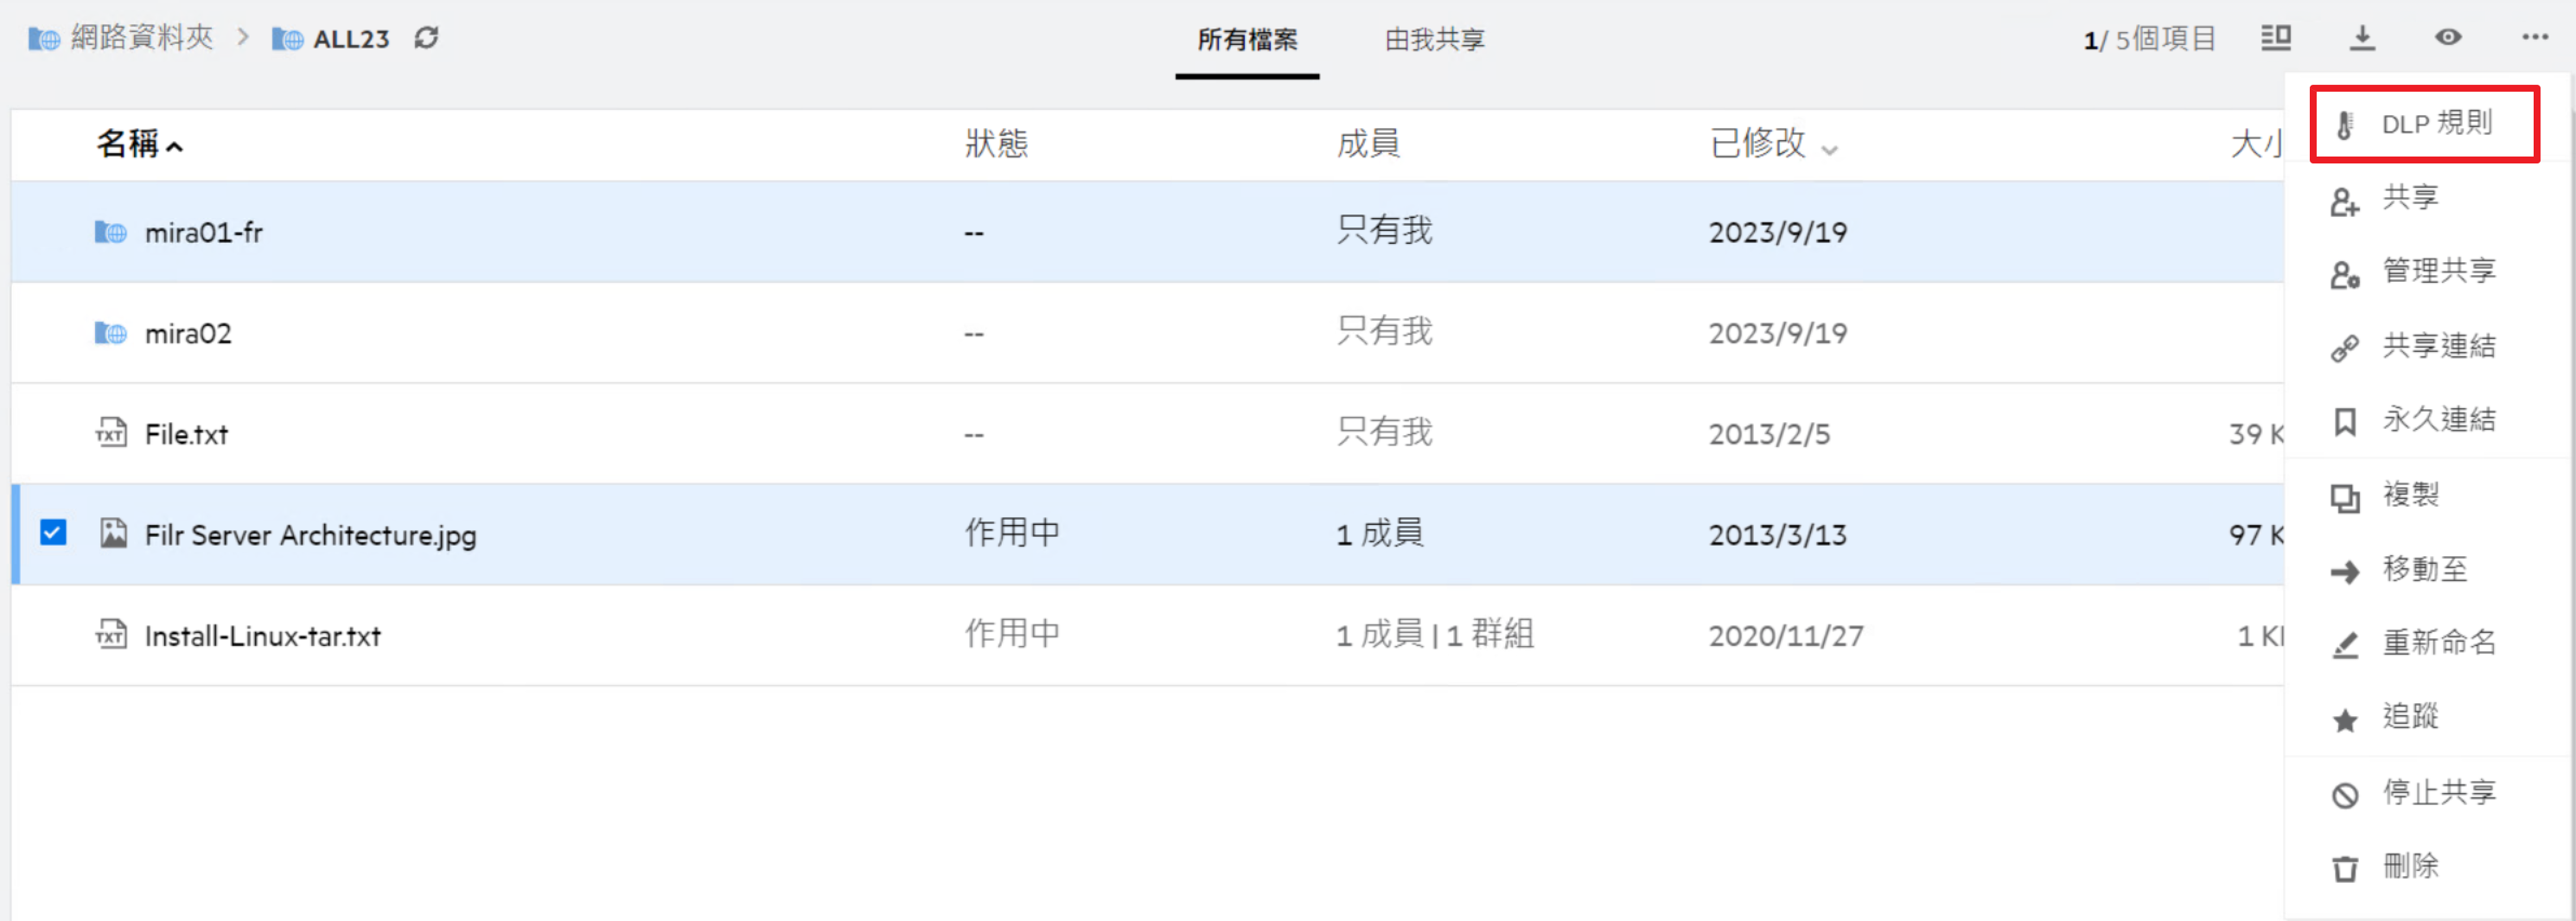Open the mira02 folder
The height and width of the screenshot is (921, 2576).
click(x=188, y=334)
